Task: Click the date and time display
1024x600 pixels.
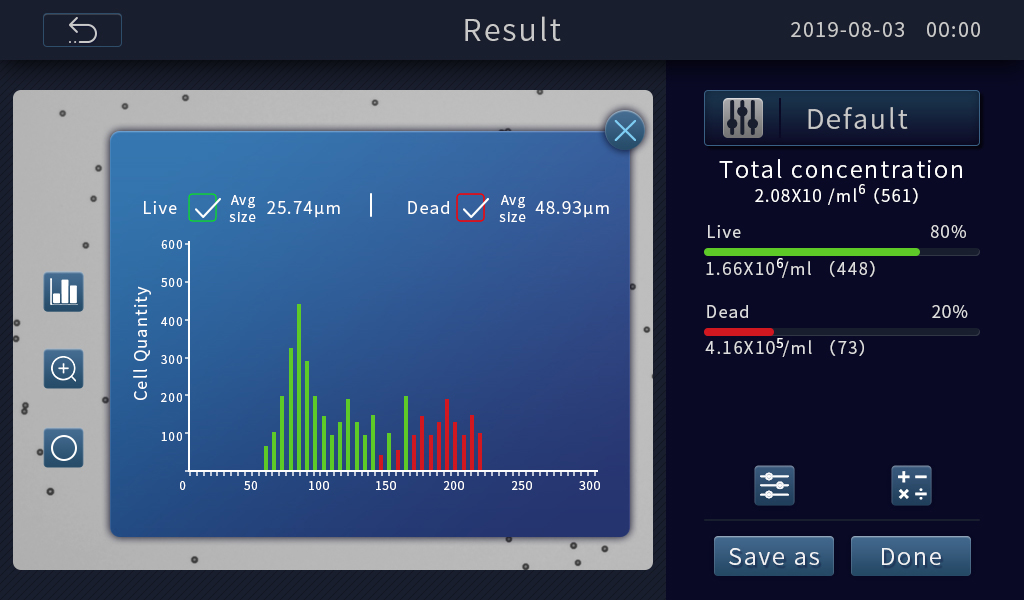Action: (x=885, y=30)
